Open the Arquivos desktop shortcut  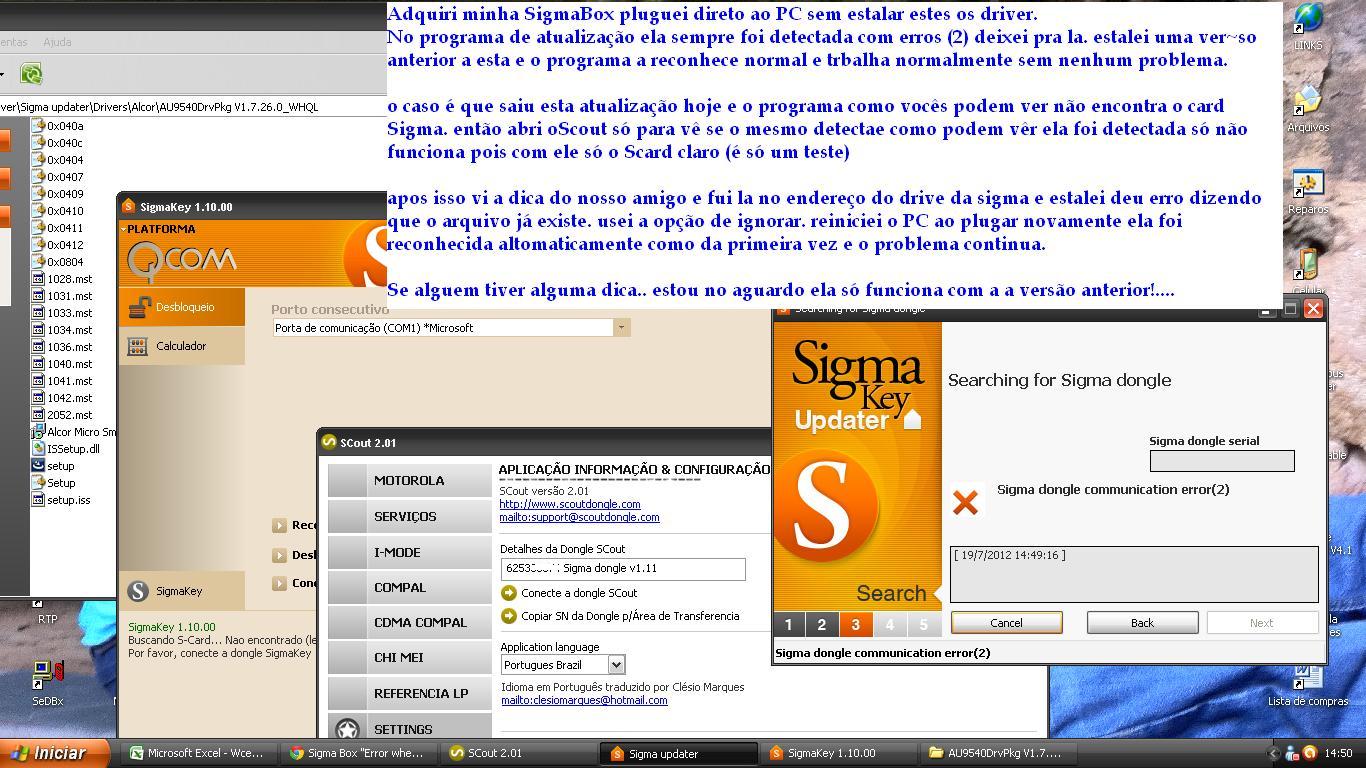[x=1307, y=109]
